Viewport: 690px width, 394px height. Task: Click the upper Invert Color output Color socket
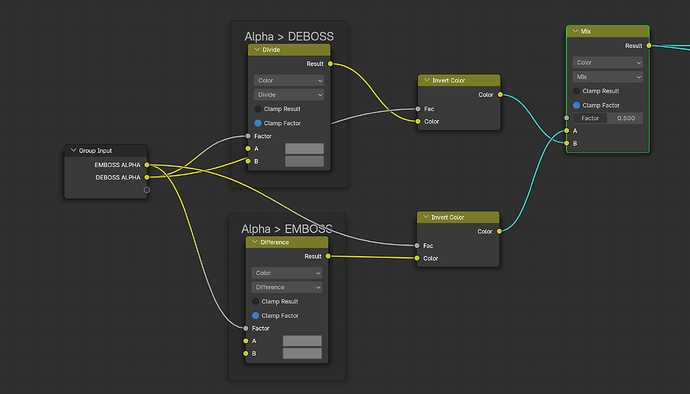click(x=500, y=95)
